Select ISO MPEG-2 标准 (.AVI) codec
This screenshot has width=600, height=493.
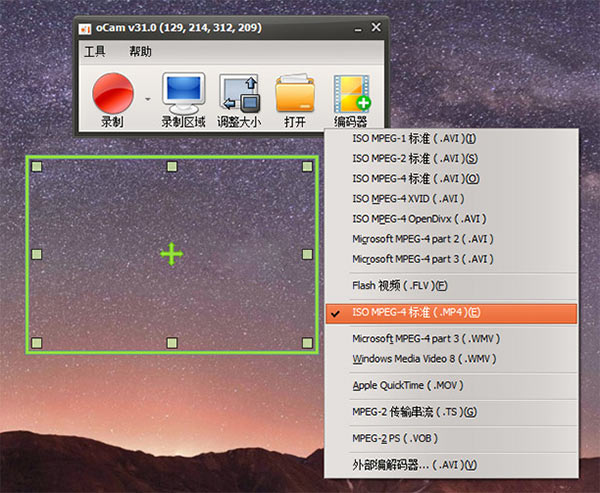click(452, 158)
